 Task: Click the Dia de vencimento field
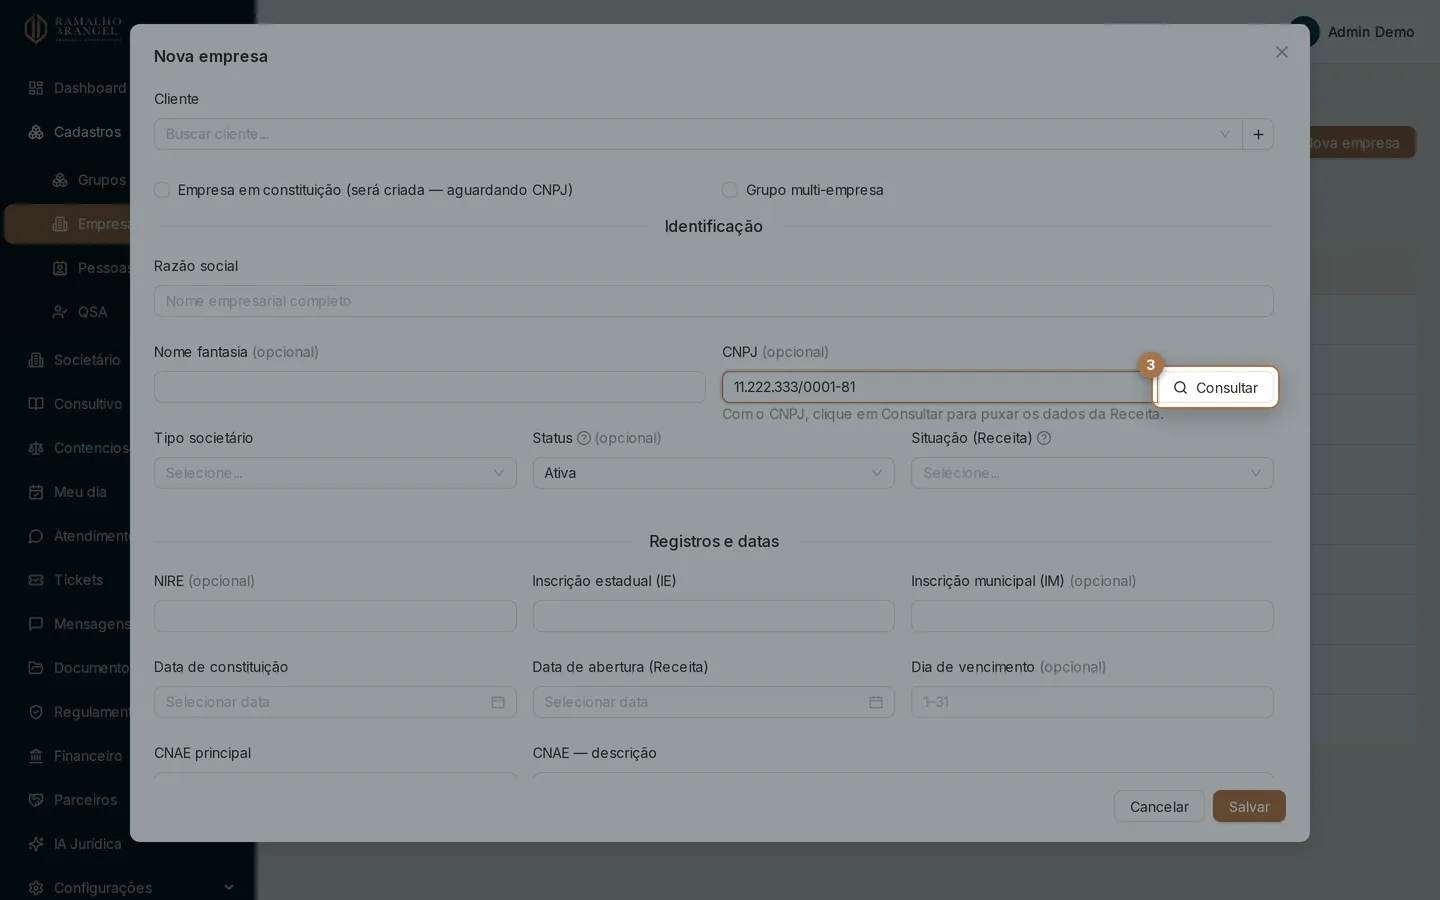(x=1092, y=702)
